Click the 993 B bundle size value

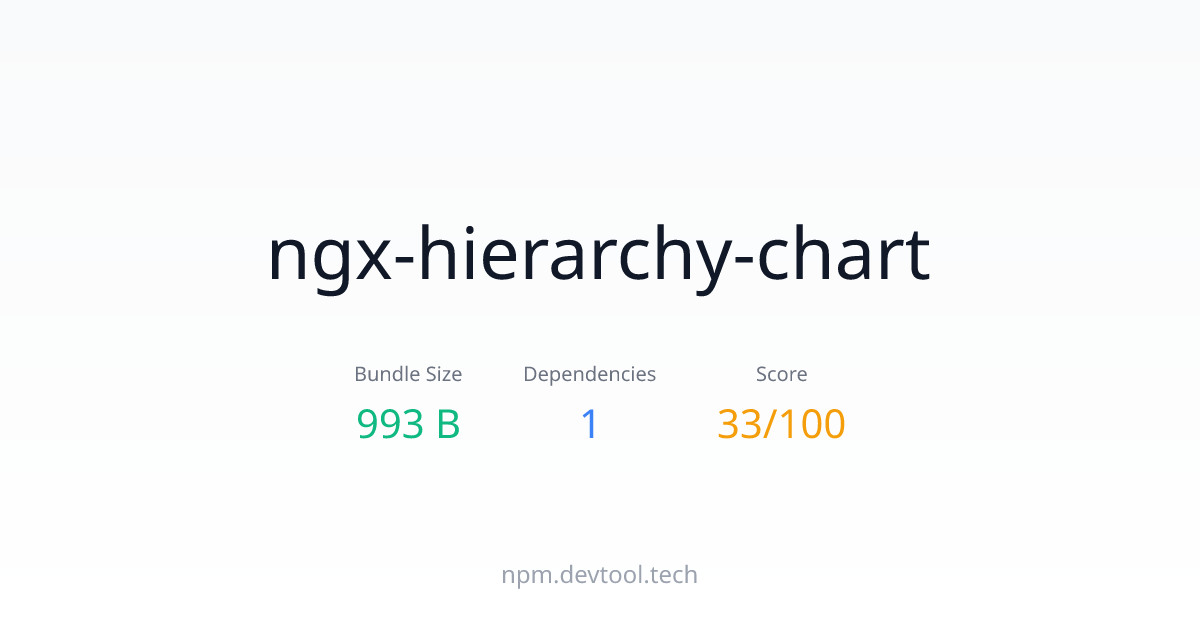408,424
